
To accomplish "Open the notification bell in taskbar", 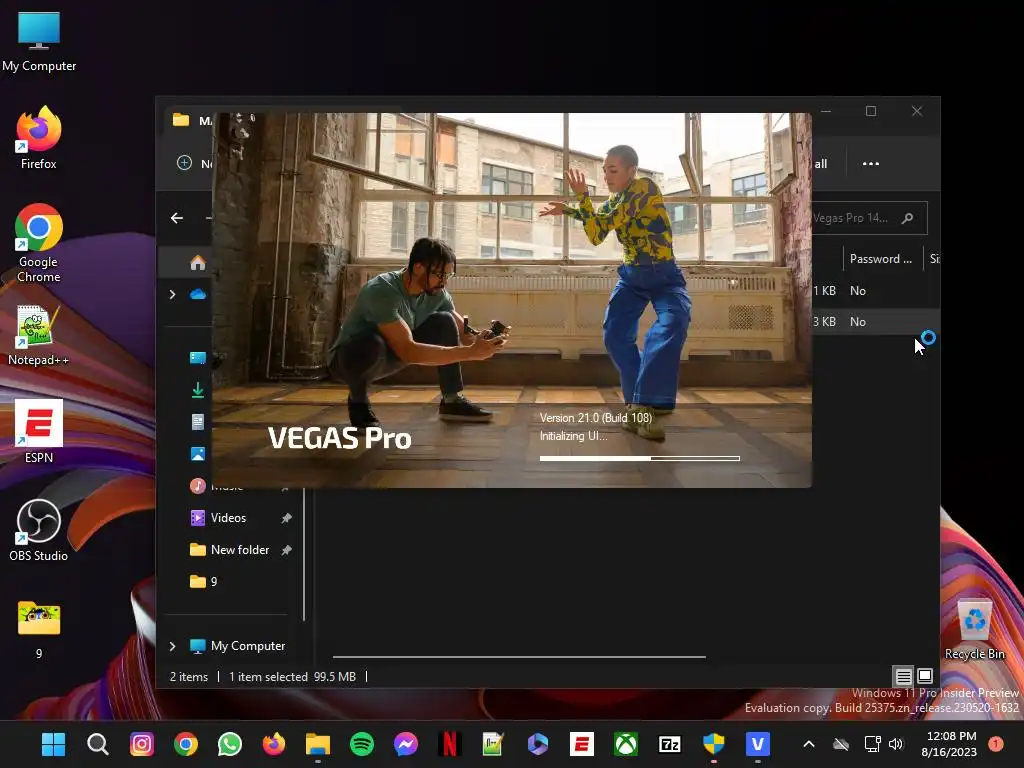I will click(996, 744).
